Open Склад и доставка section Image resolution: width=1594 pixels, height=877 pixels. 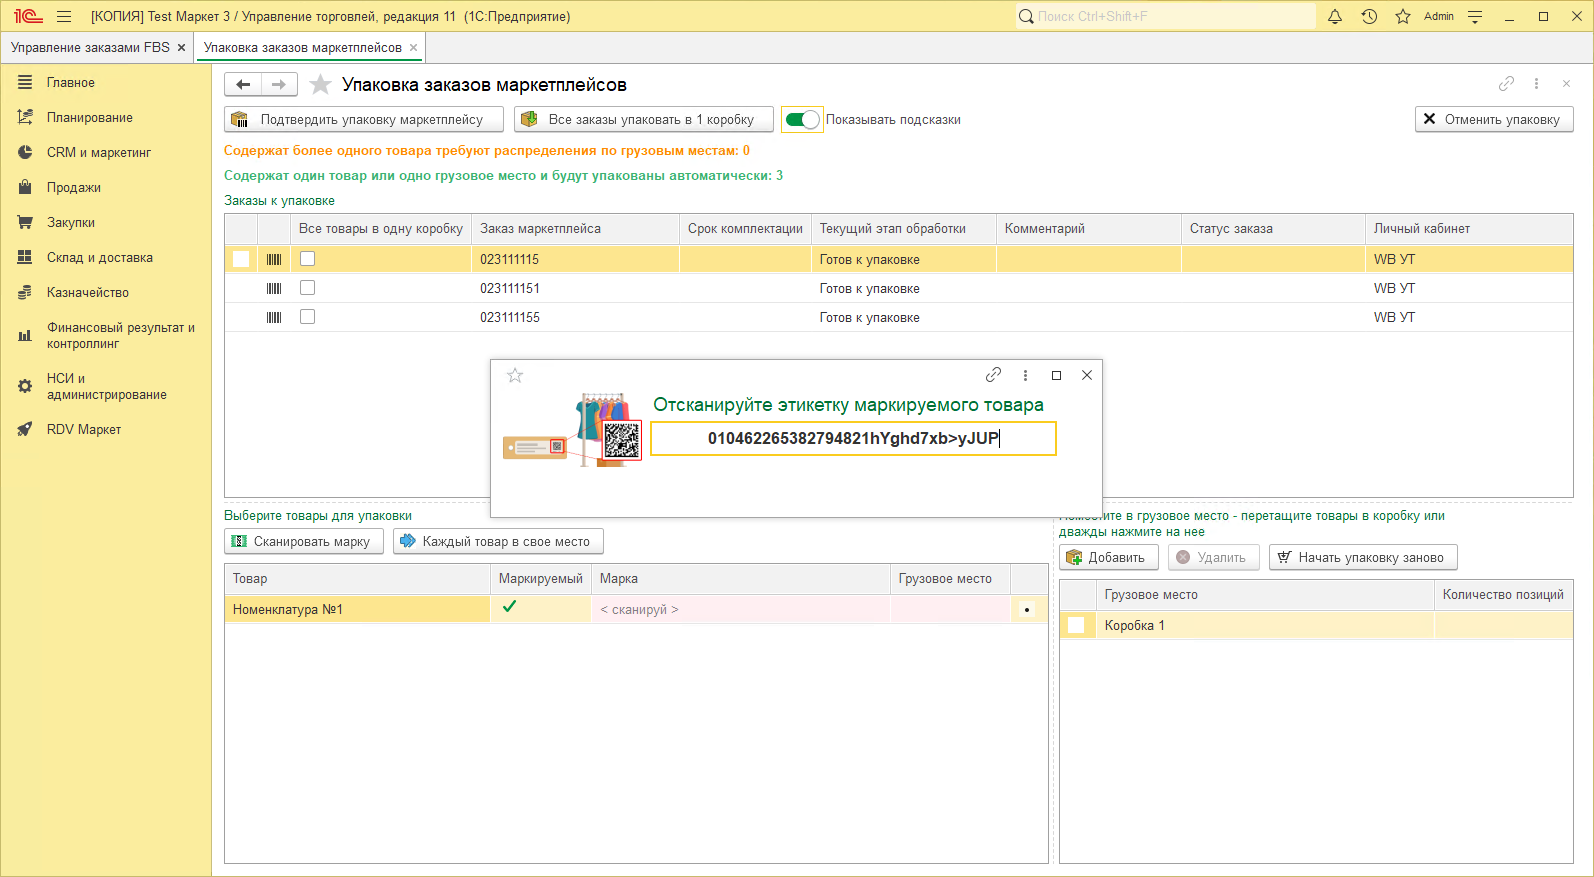point(99,257)
